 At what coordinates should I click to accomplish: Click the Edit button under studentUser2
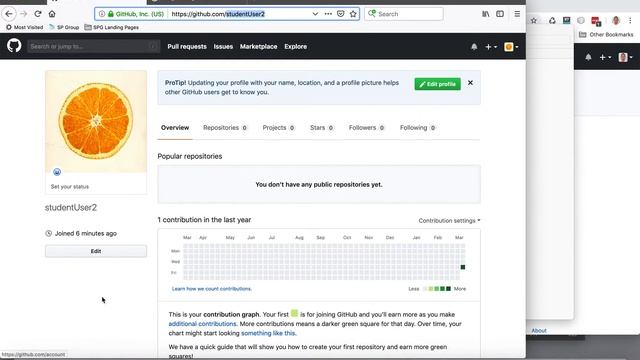96,251
